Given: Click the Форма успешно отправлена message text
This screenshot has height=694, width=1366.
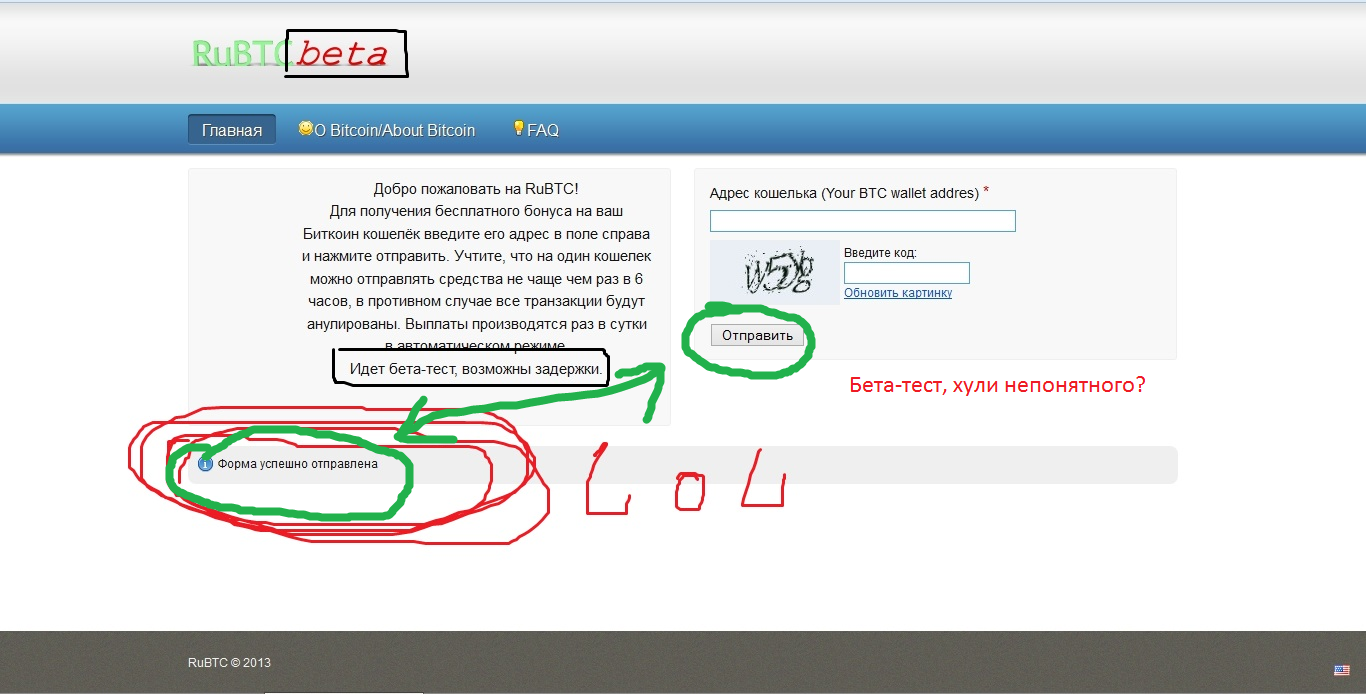Looking at the screenshot, I should click(x=298, y=465).
